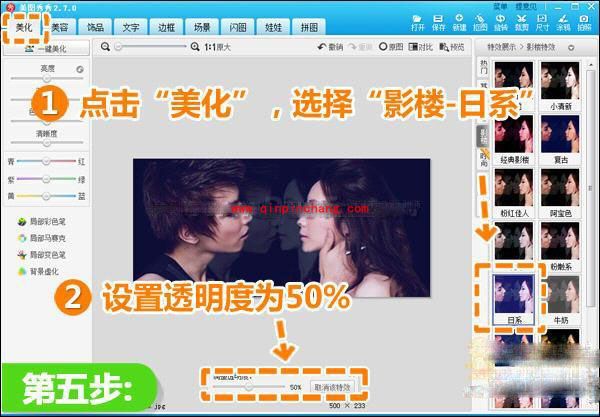This screenshot has width=600, height=417.
Task: Apply the 粉红佳人 effect thumbnail
Action: point(514,193)
